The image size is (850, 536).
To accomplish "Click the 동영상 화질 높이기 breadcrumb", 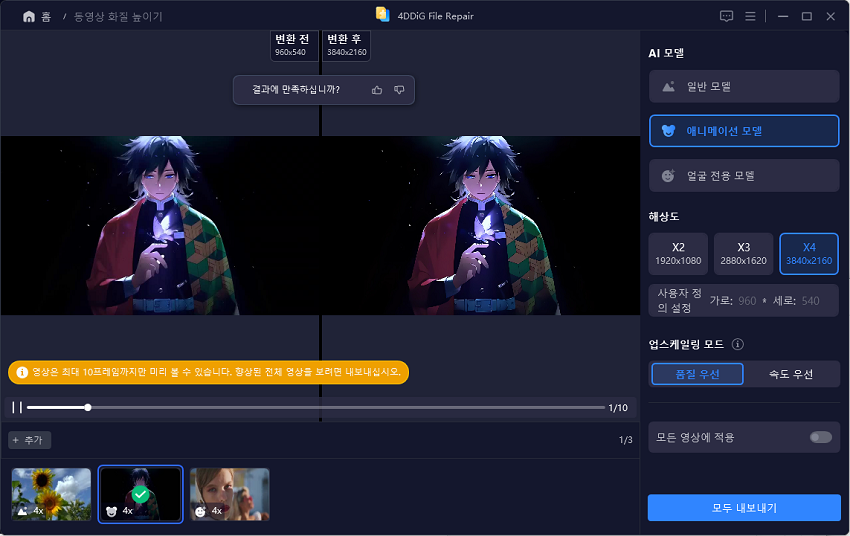I will [118, 17].
